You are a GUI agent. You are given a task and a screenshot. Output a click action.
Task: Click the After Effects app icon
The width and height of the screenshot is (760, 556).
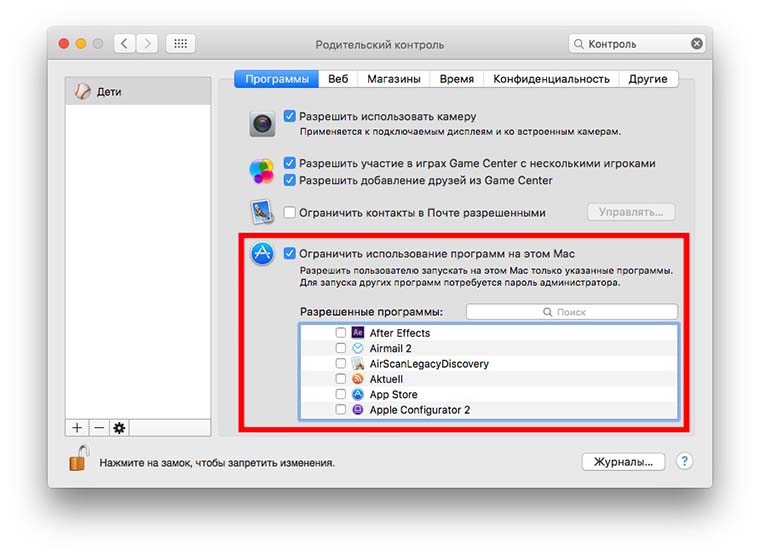point(358,333)
